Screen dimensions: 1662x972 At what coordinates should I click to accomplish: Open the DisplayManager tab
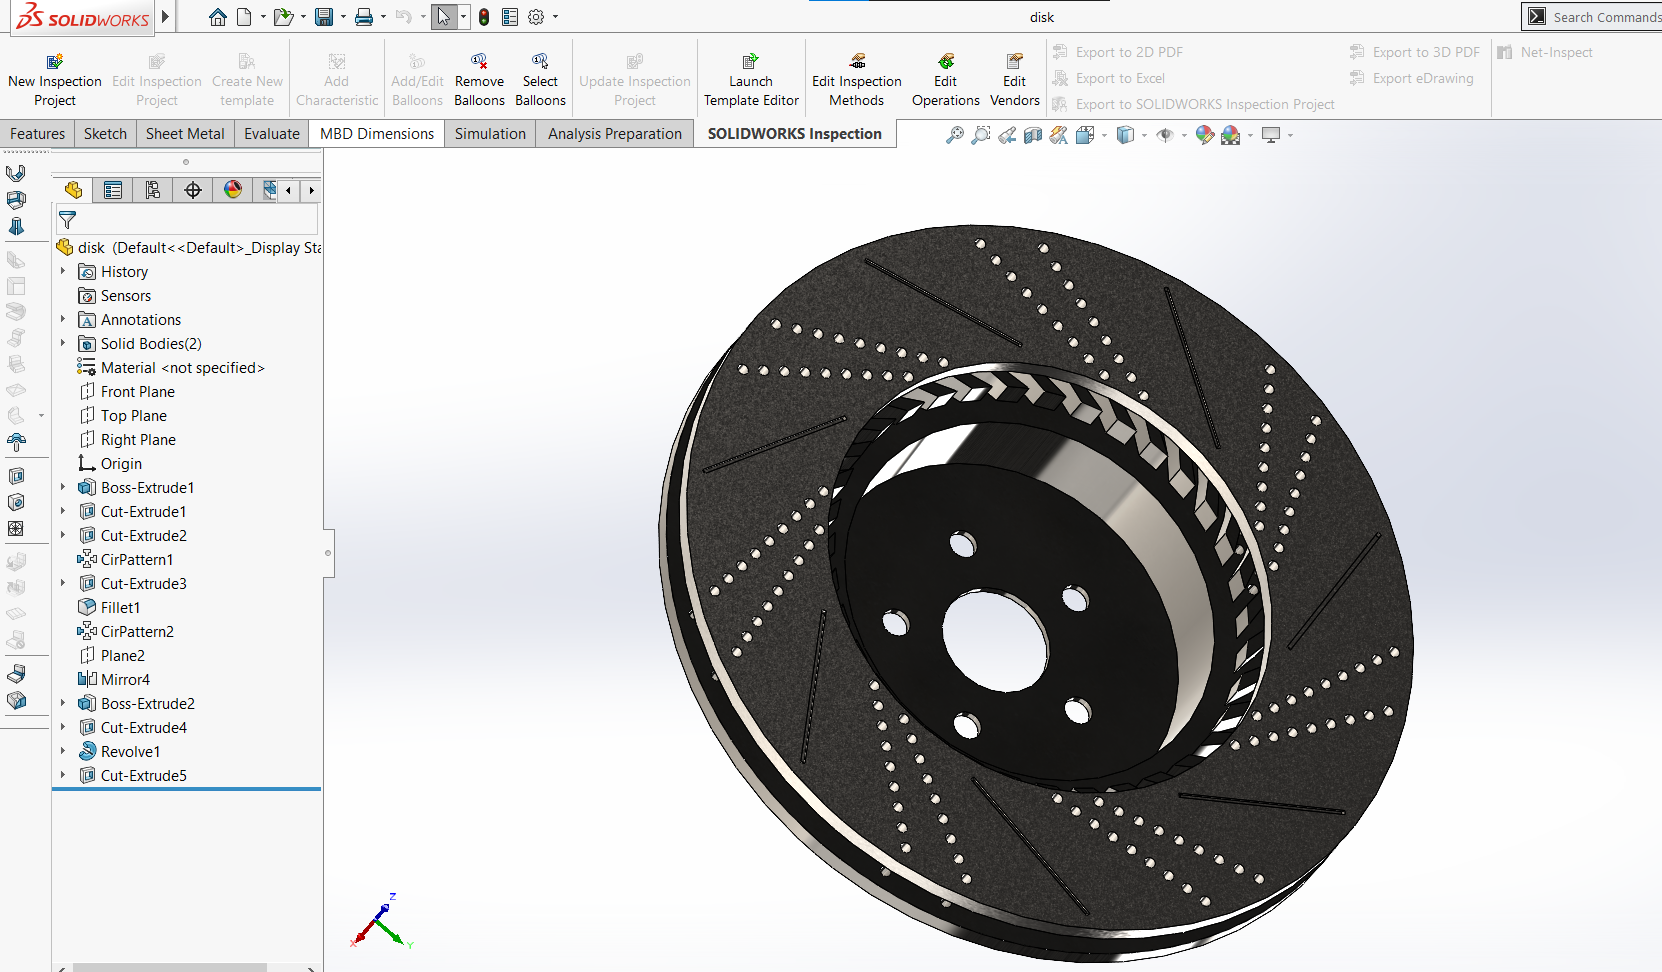click(x=233, y=190)
